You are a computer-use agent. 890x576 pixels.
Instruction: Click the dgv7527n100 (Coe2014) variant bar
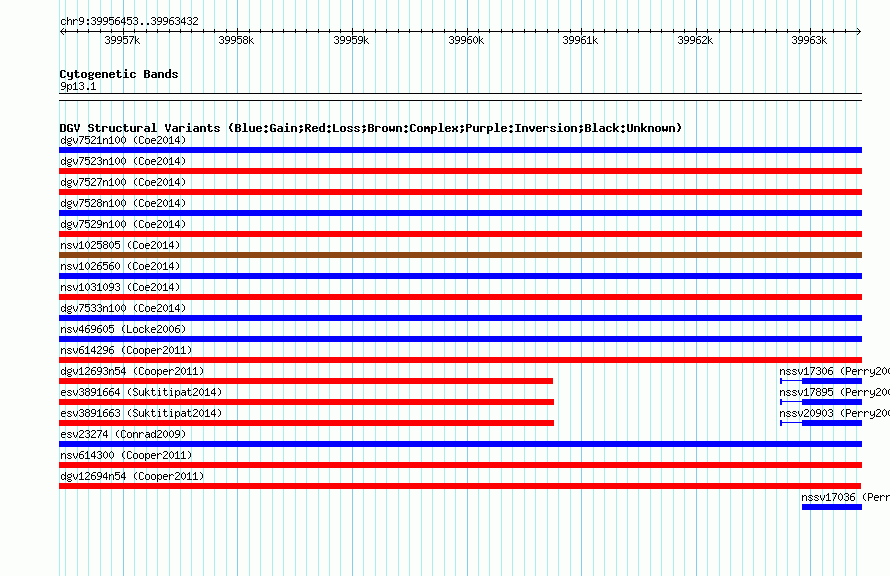(460, 192)
